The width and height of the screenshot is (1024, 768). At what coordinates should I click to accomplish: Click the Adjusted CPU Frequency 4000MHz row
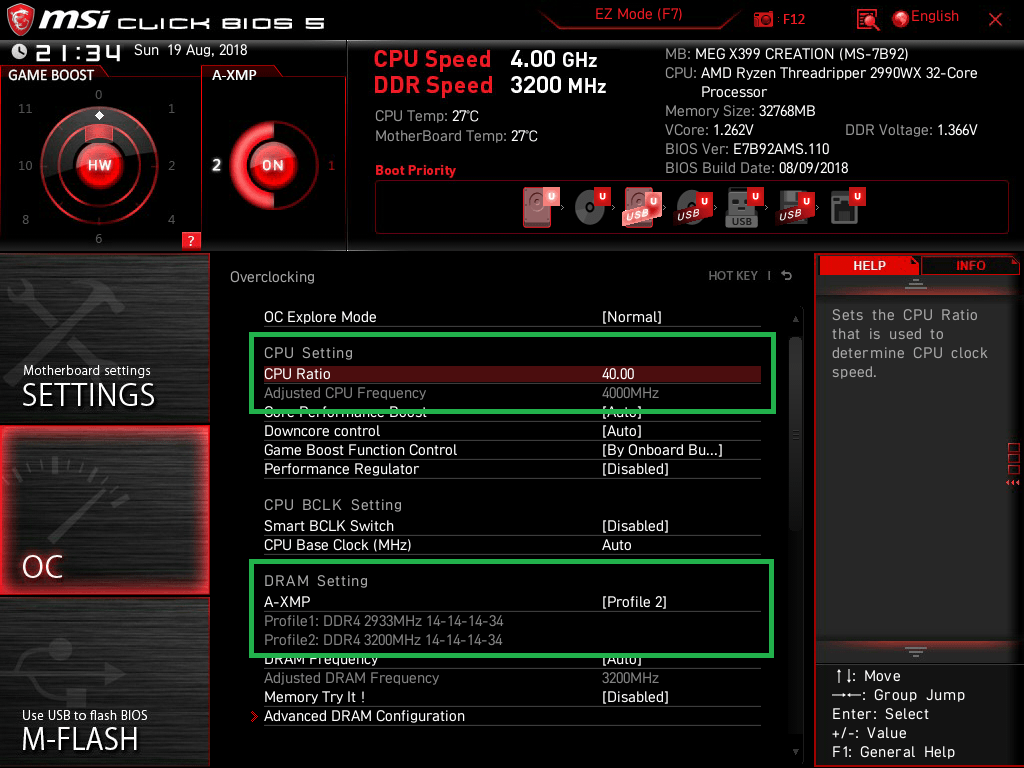click(512, 393)
